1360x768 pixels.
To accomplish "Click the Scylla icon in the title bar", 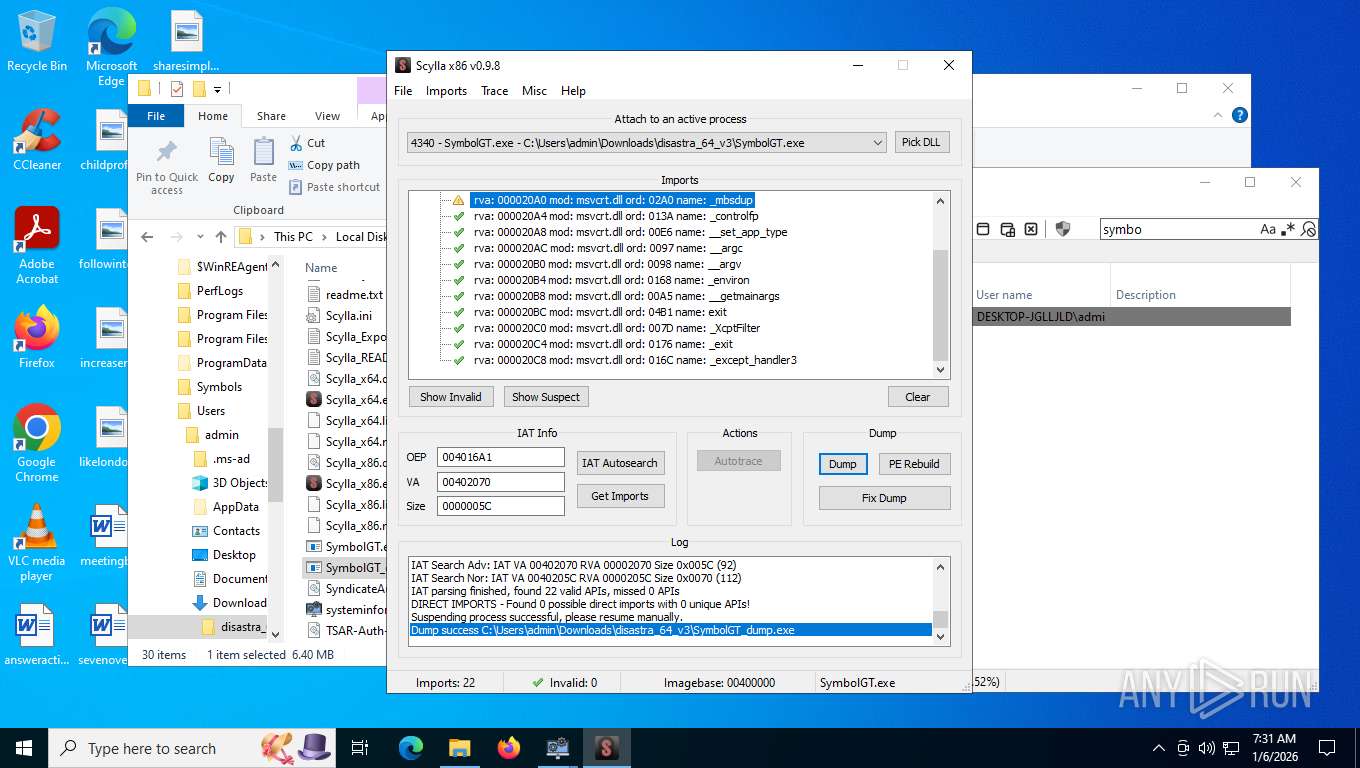I will click(403, 65).
